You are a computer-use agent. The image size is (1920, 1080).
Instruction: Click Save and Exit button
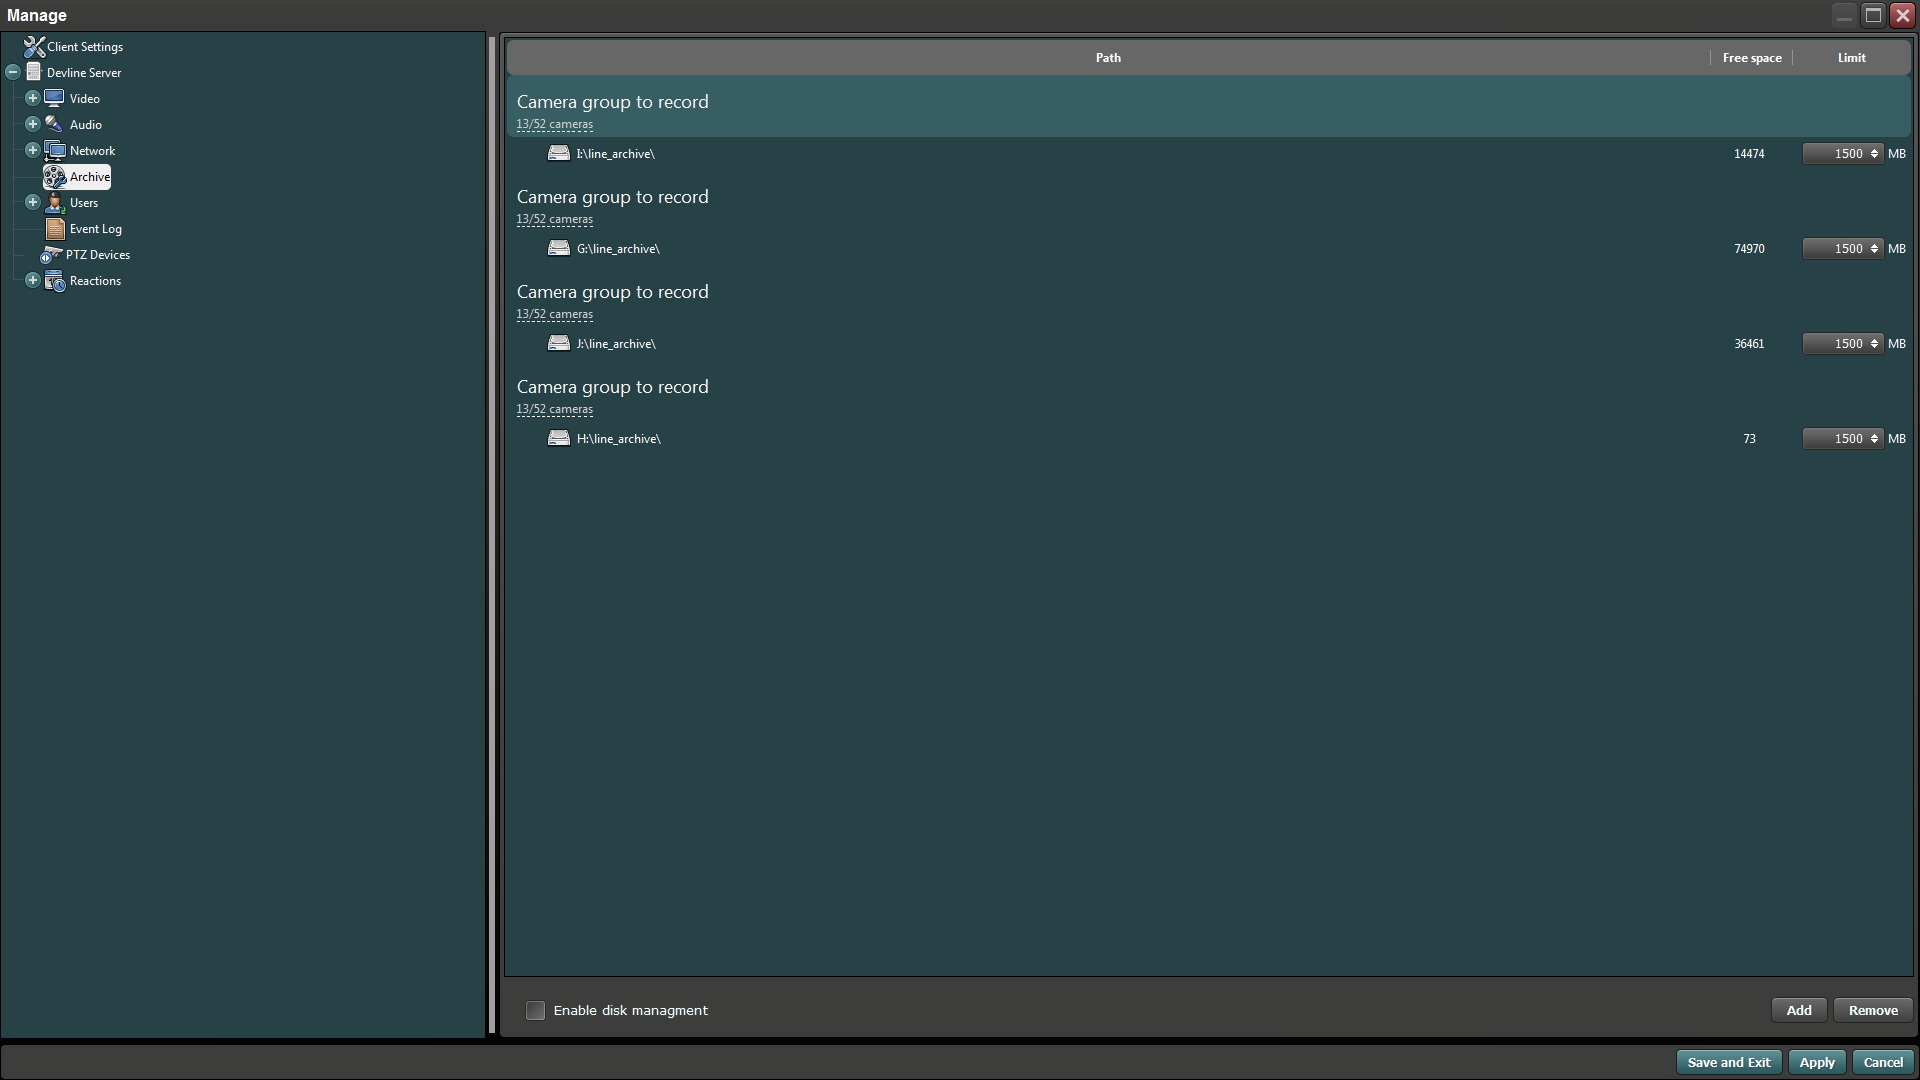pos(1728,1063)
